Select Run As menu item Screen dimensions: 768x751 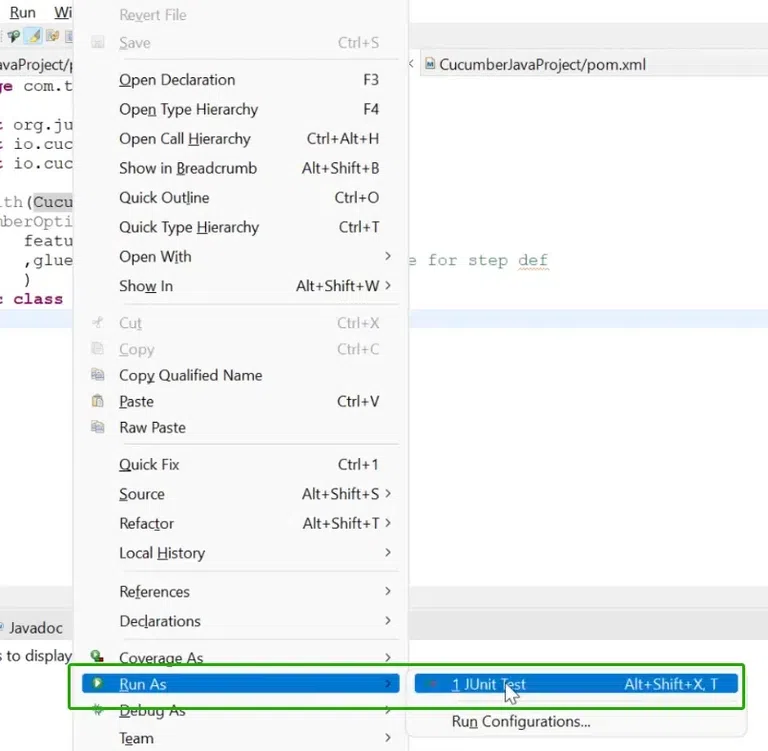(x=240, y=683)
